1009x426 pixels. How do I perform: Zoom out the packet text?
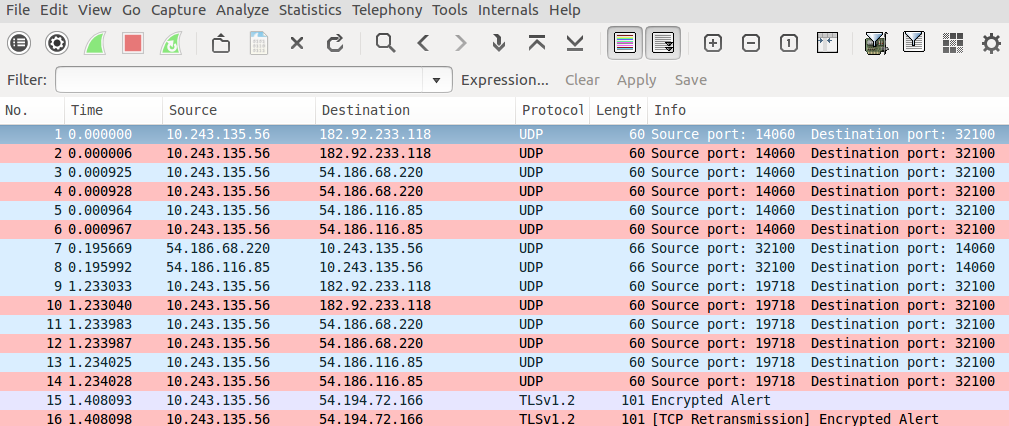pyautogui.click(x=751, y=43)
